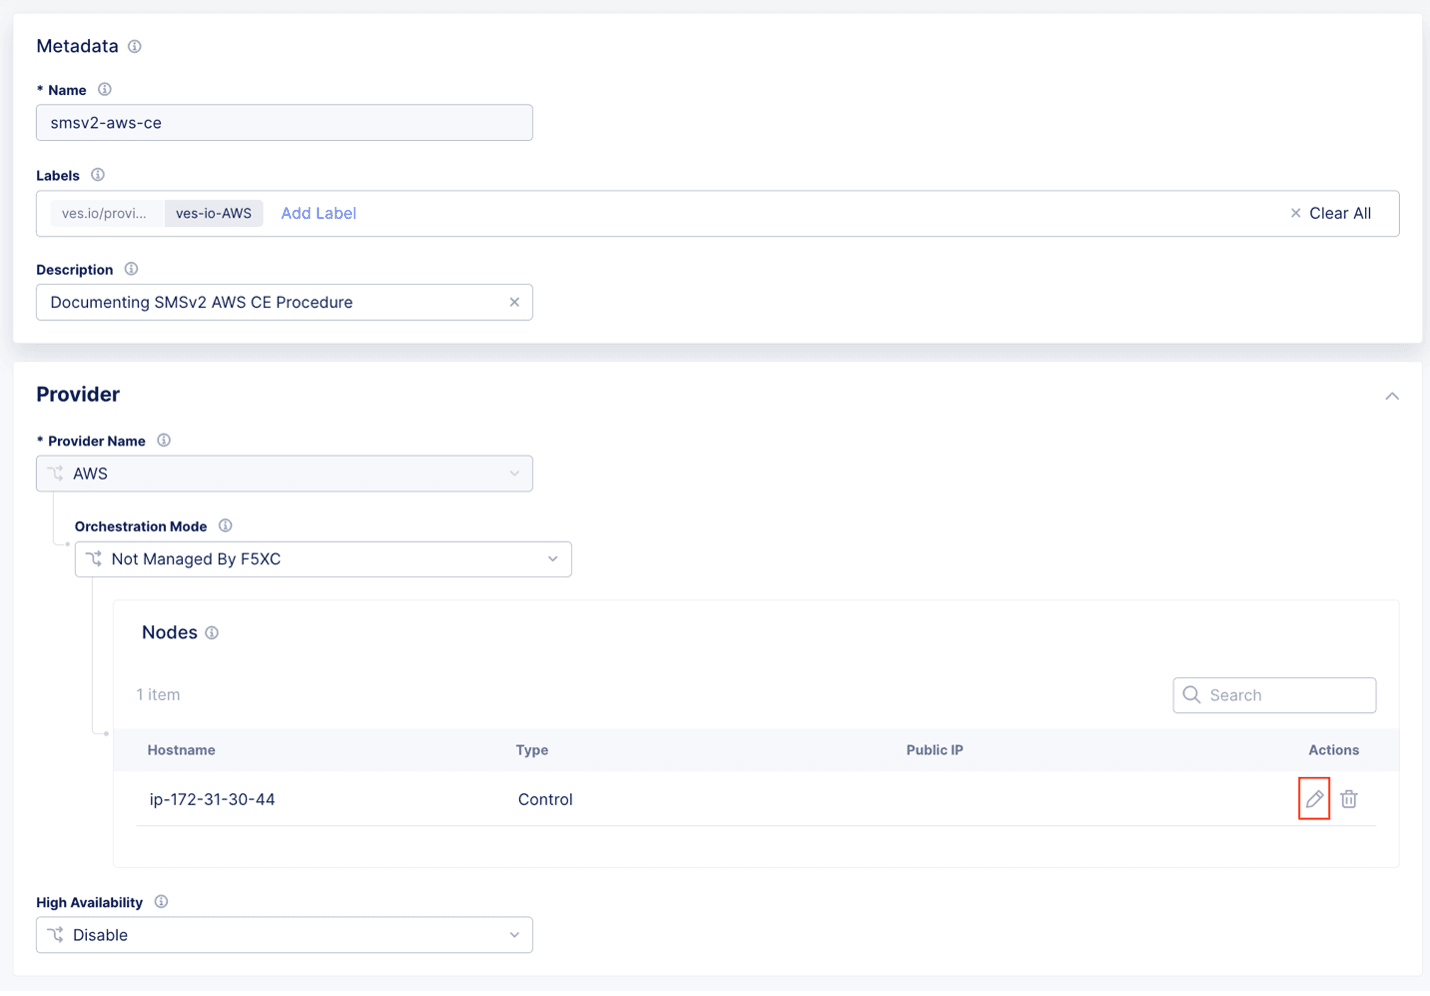Click the pencil edit icon for node
The height and width of the screenshot is (996, 1430).
pos(1314,799)
